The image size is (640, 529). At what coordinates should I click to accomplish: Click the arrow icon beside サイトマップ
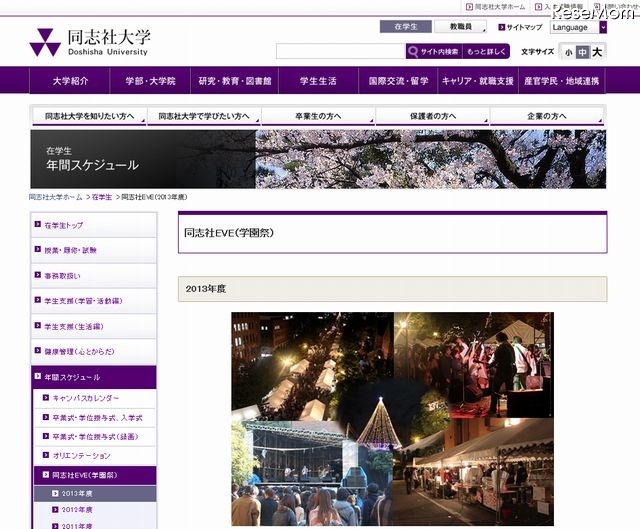click(502, 27)
